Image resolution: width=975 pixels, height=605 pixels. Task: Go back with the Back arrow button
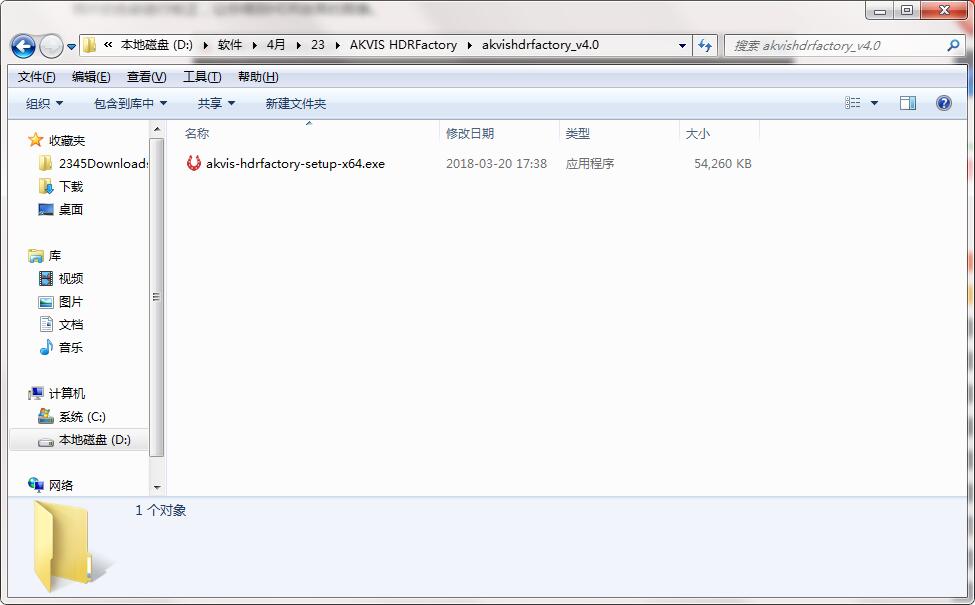coord(23,46)
